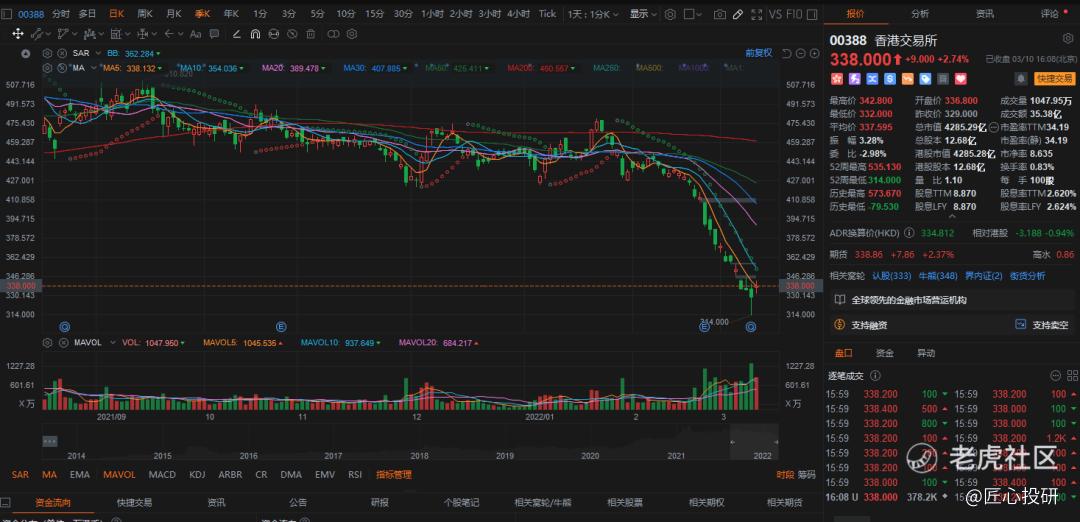Toggle SAR indicator at bottom bar
Screen dimensions: 1080x522
(20, 474)
